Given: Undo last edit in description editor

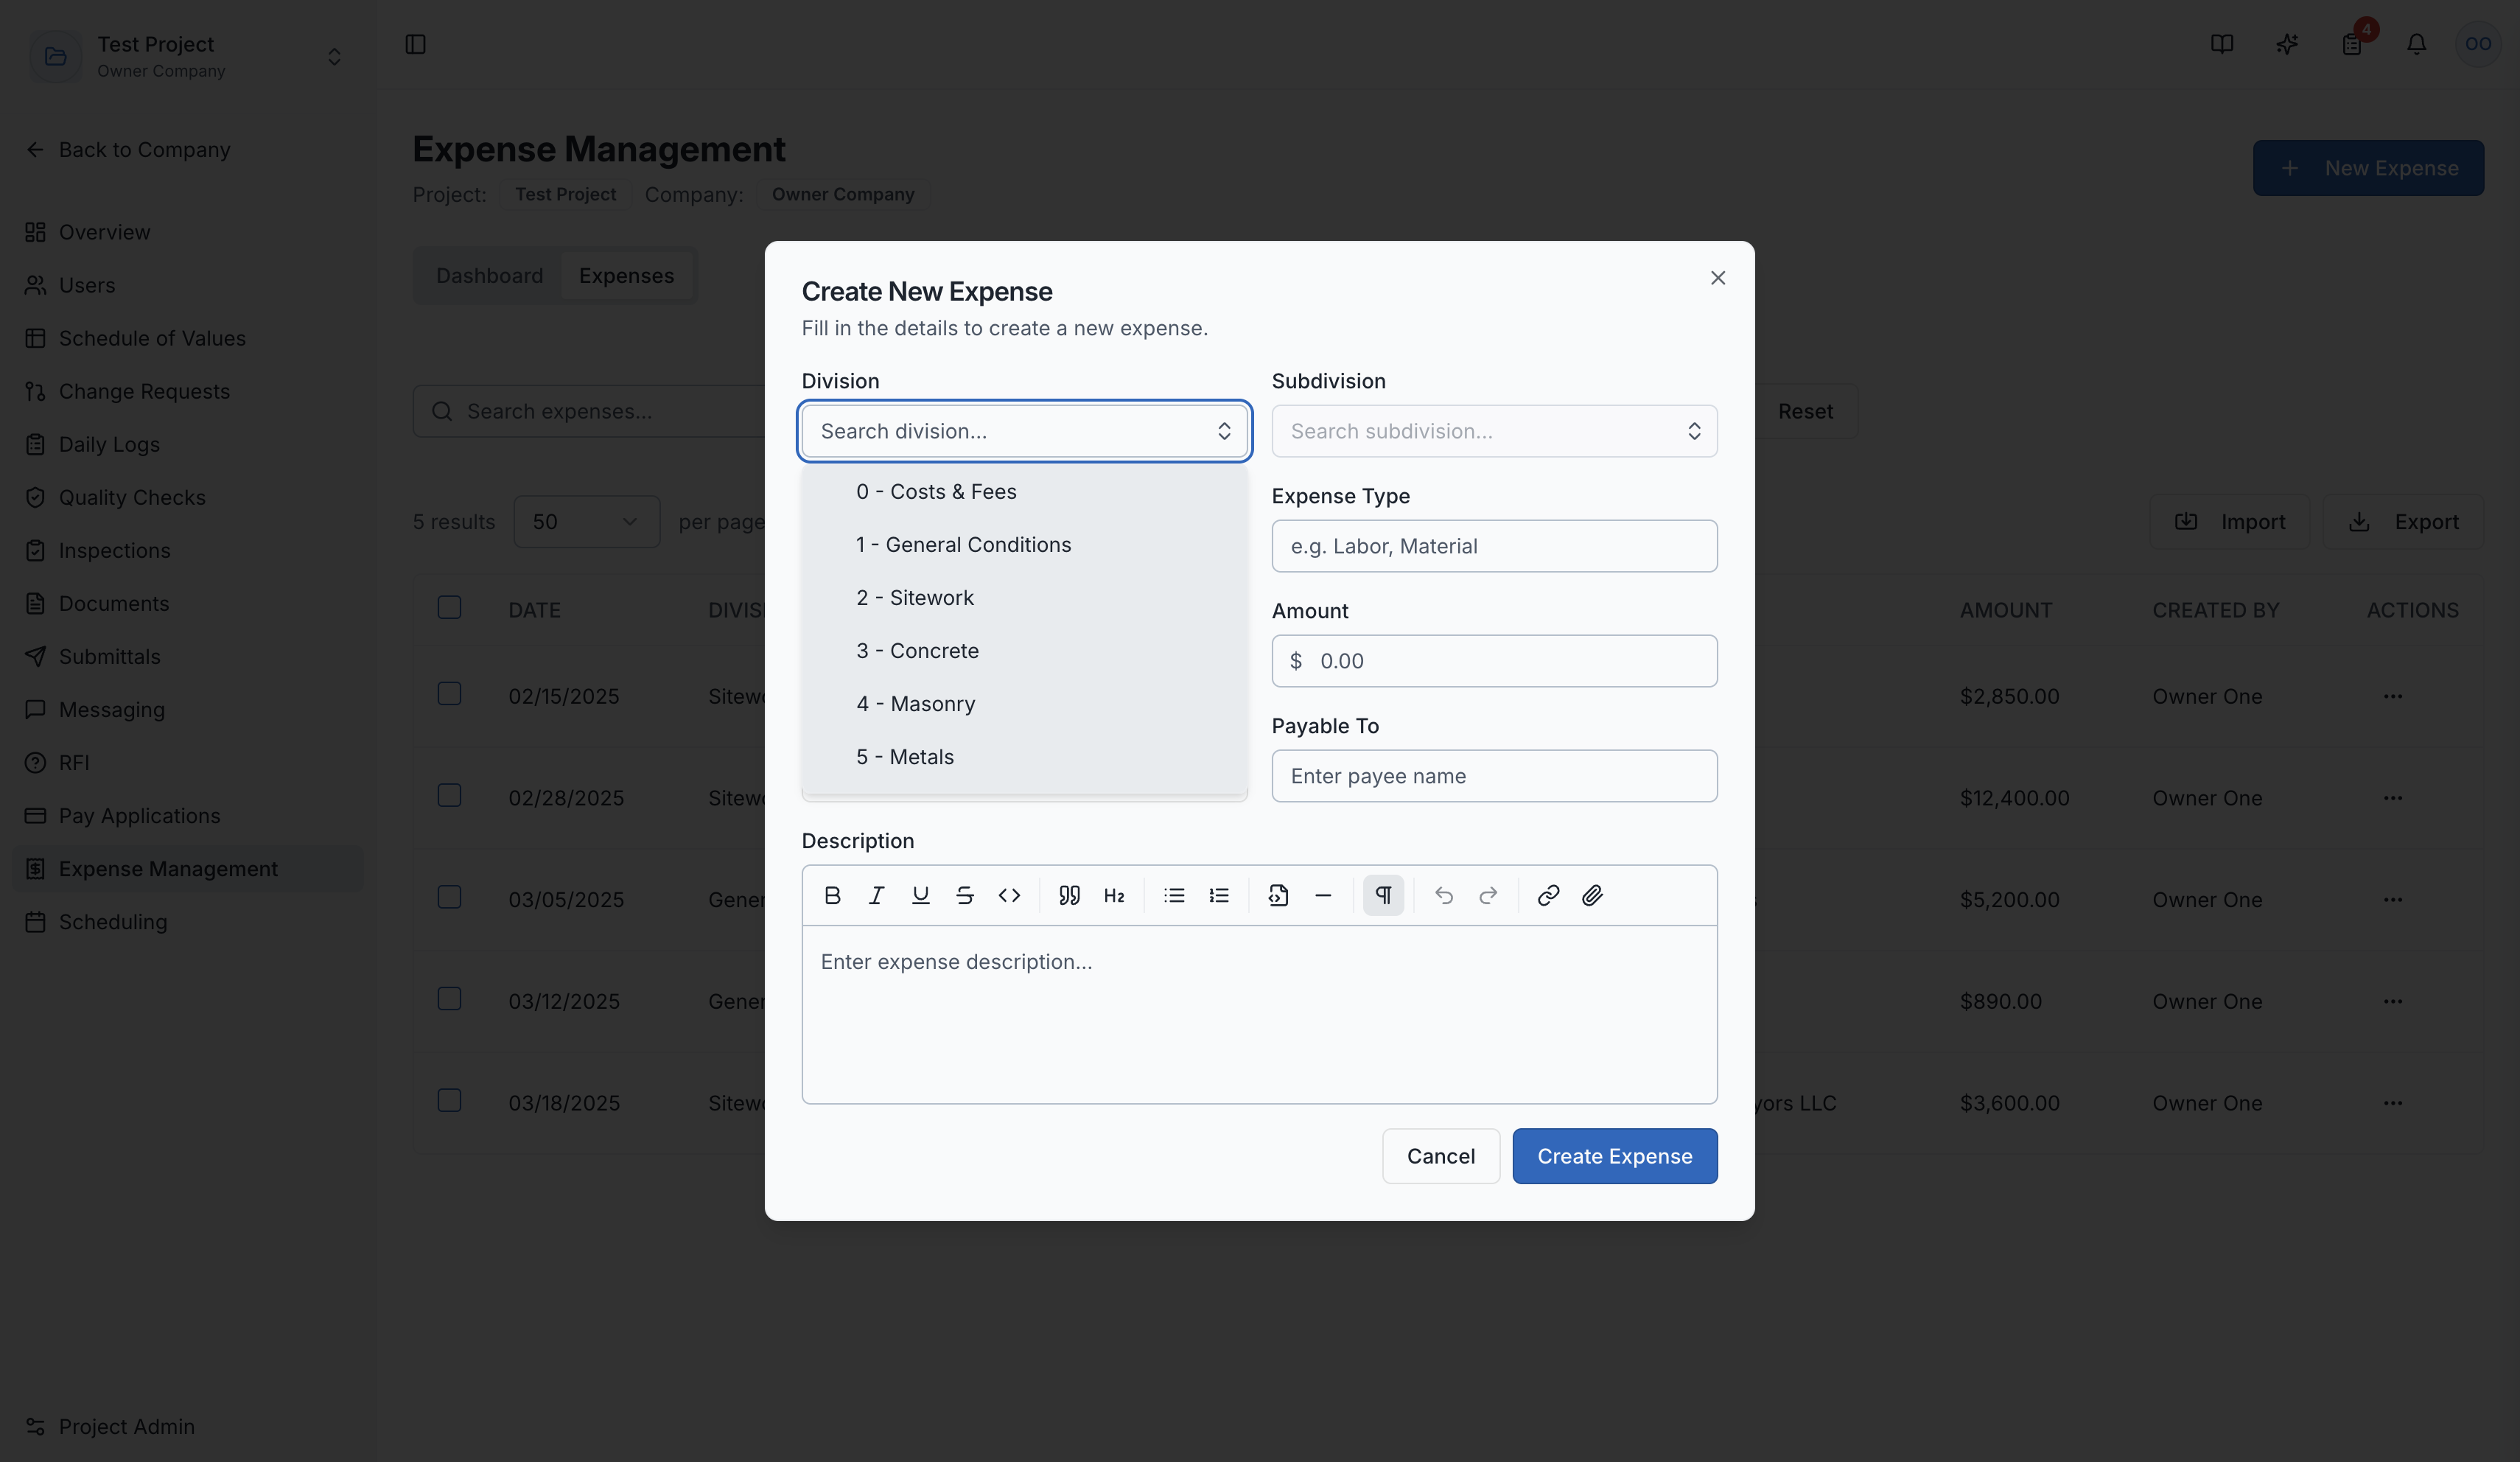Looking at the screenshot, I should pyautogui.click(x=1443, y=895).
